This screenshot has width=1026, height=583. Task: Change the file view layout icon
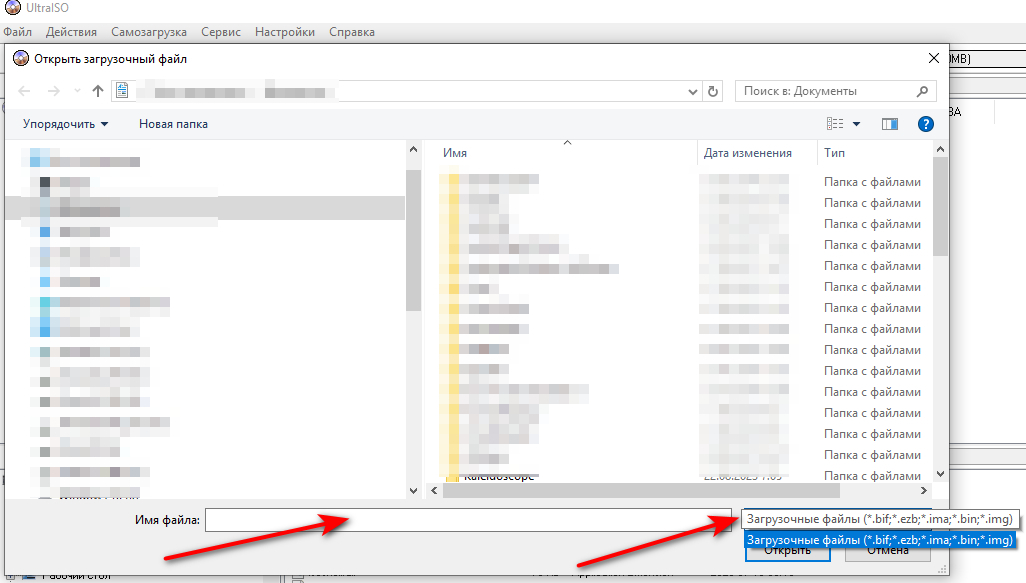pyautogui.click(x=835, y=124)
